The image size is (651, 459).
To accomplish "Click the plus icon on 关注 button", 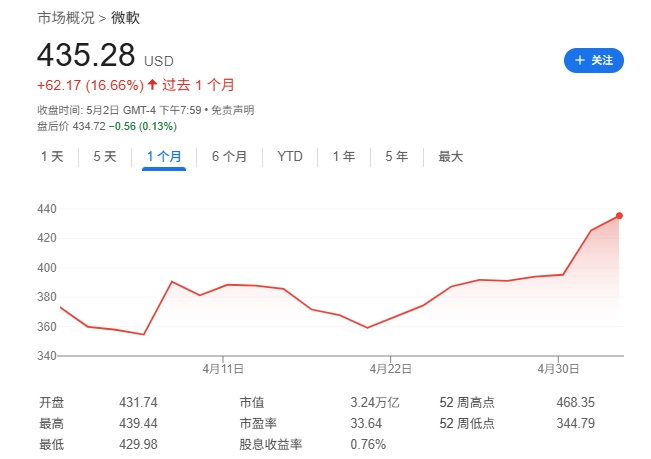I will pyautogui.click(x=579, y=61).
